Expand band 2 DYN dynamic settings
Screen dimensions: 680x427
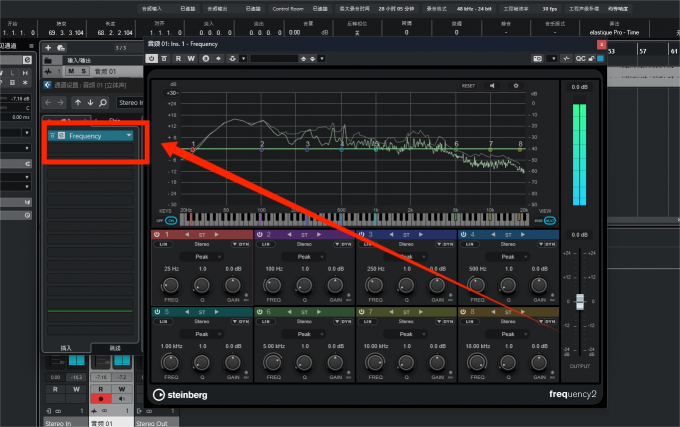pos(343,244)
